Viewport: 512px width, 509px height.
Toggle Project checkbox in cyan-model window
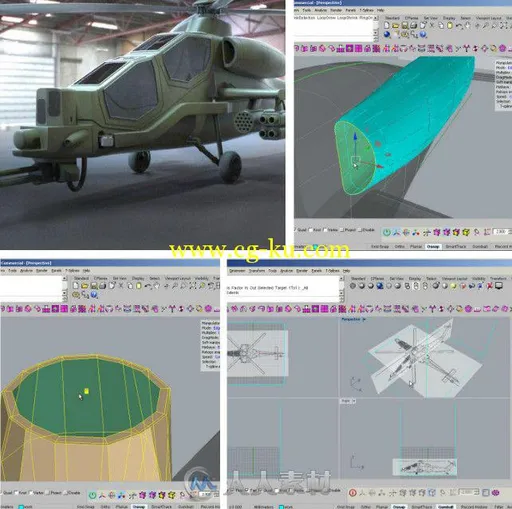tap(342, 230)
